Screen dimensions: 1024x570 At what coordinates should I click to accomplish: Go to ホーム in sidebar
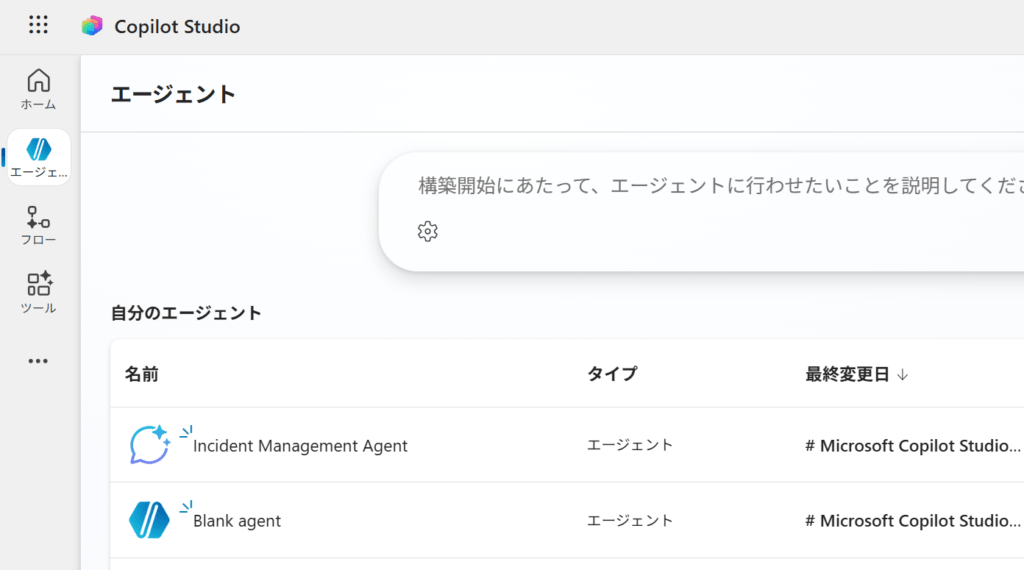tap(39, 88)
